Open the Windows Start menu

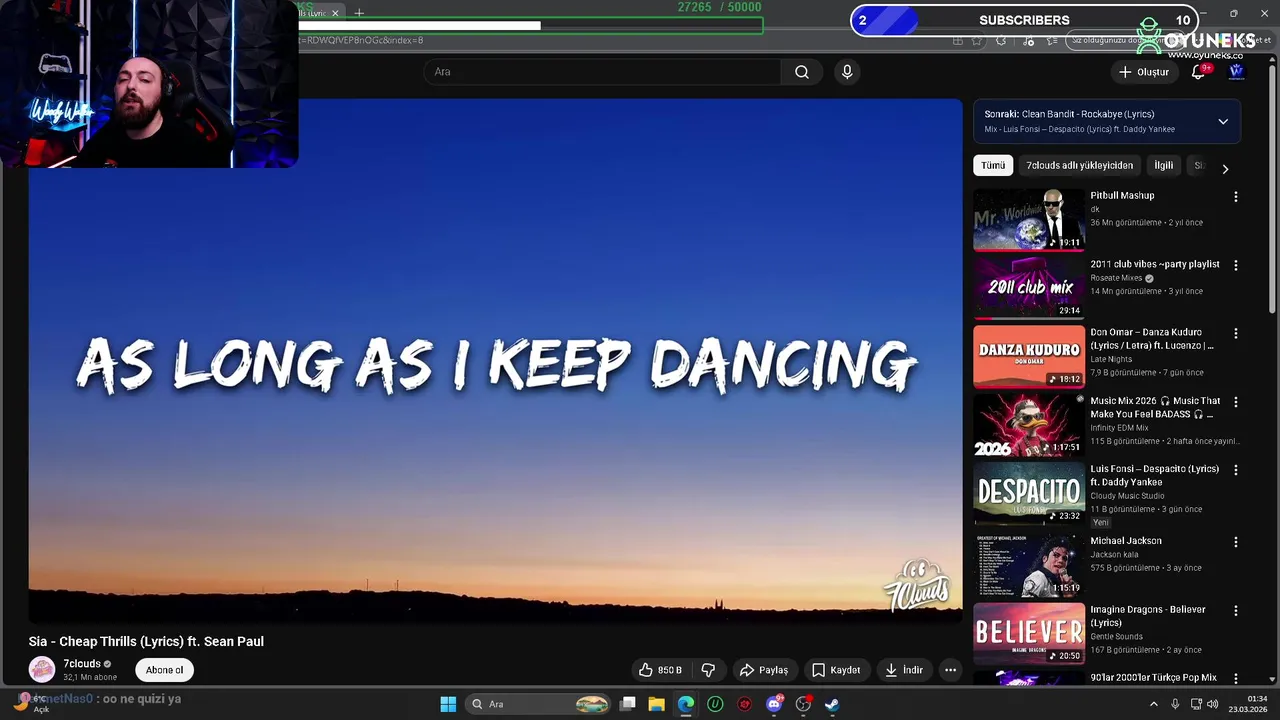[x=448, y=704]
